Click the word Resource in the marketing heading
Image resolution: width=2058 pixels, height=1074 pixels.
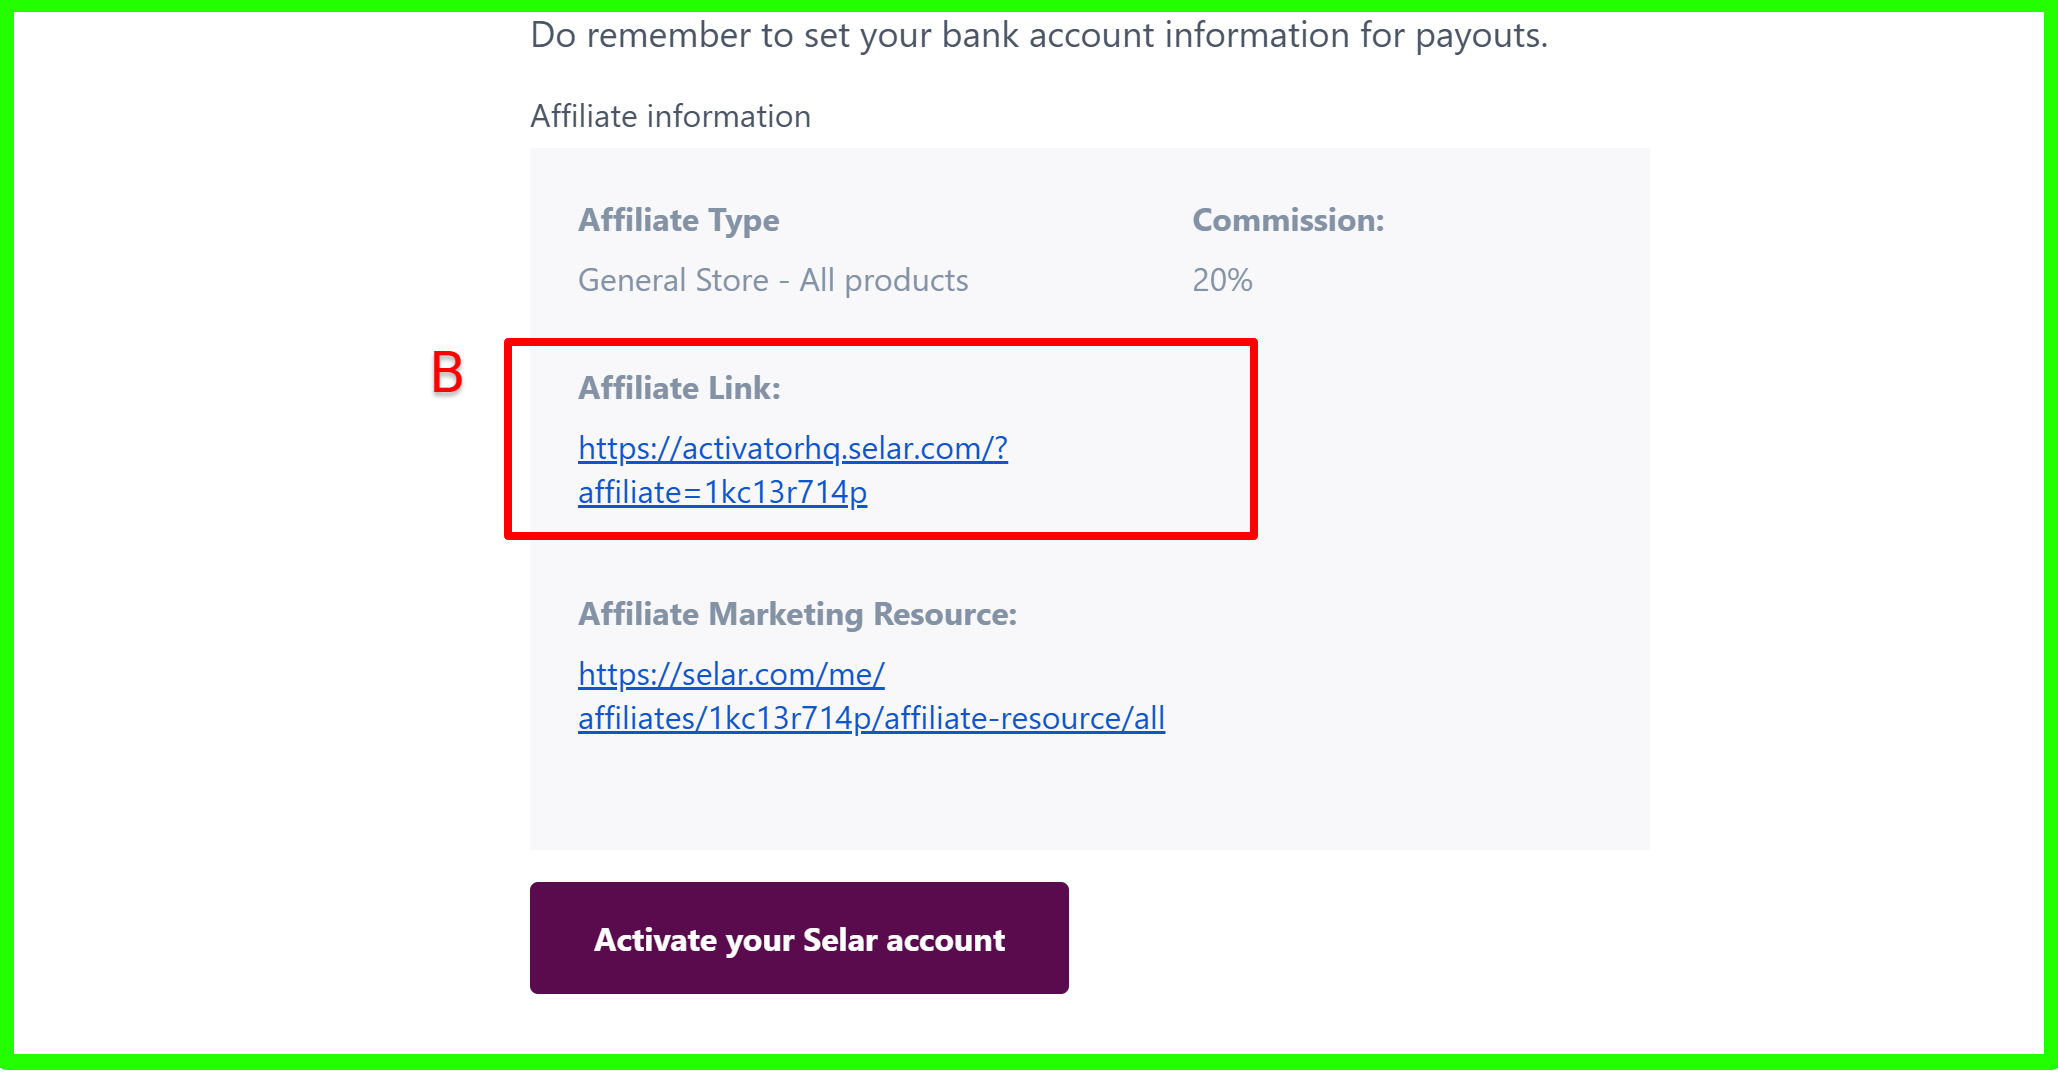coord(943,614)
